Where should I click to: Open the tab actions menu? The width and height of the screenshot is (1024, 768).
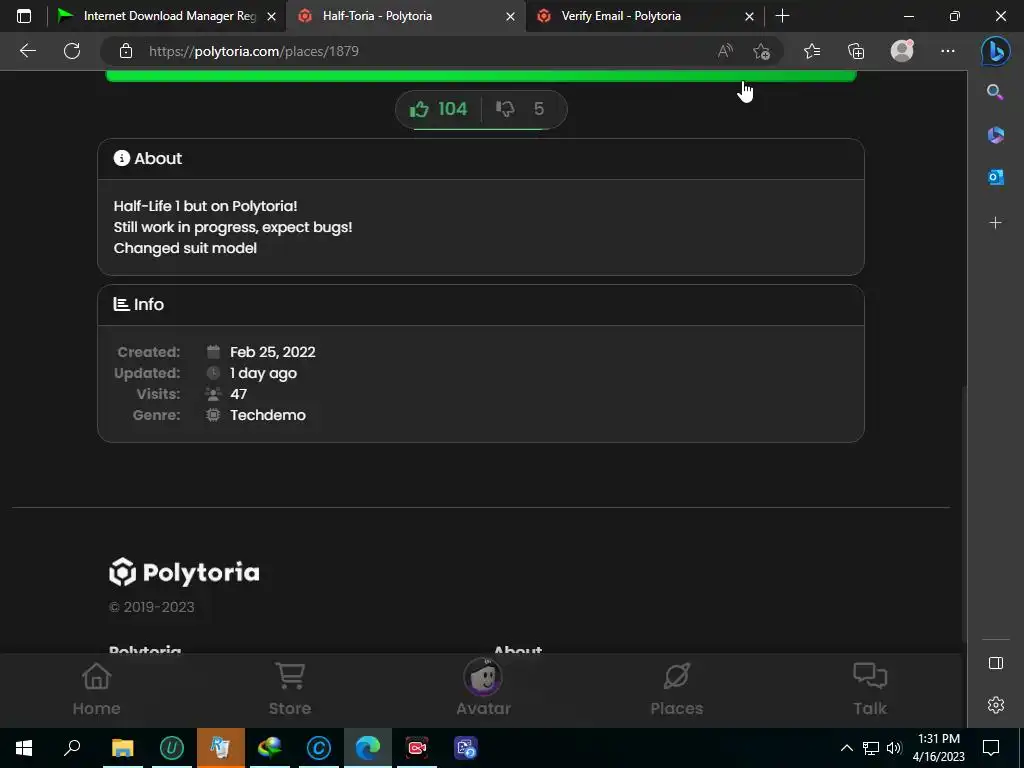point(24,16)
